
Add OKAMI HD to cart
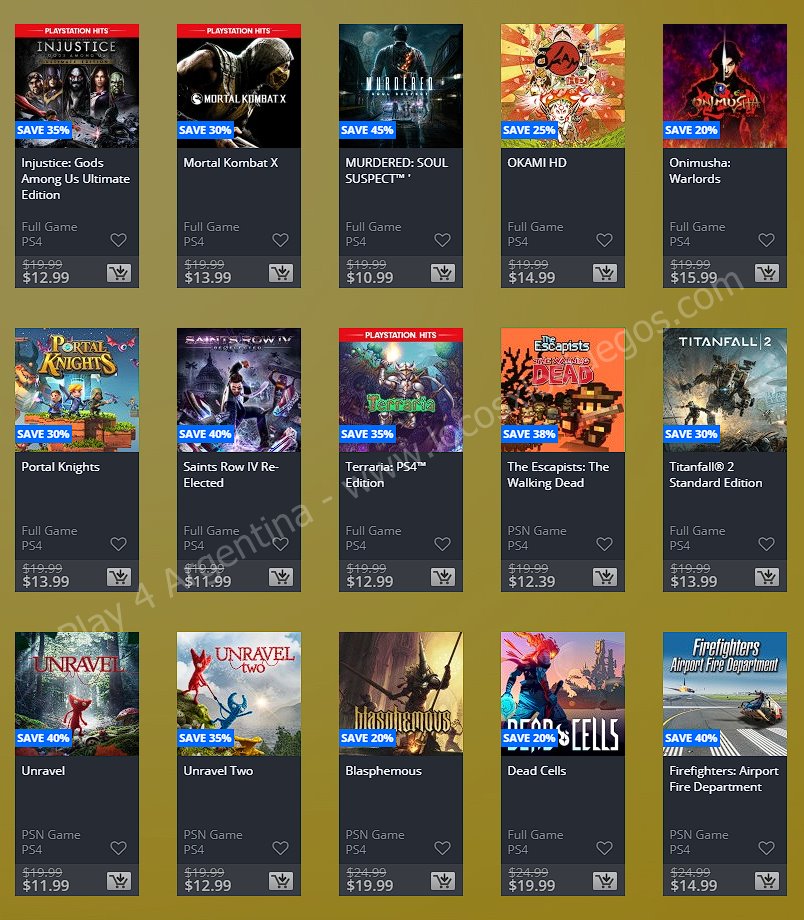tap(604, 273)
